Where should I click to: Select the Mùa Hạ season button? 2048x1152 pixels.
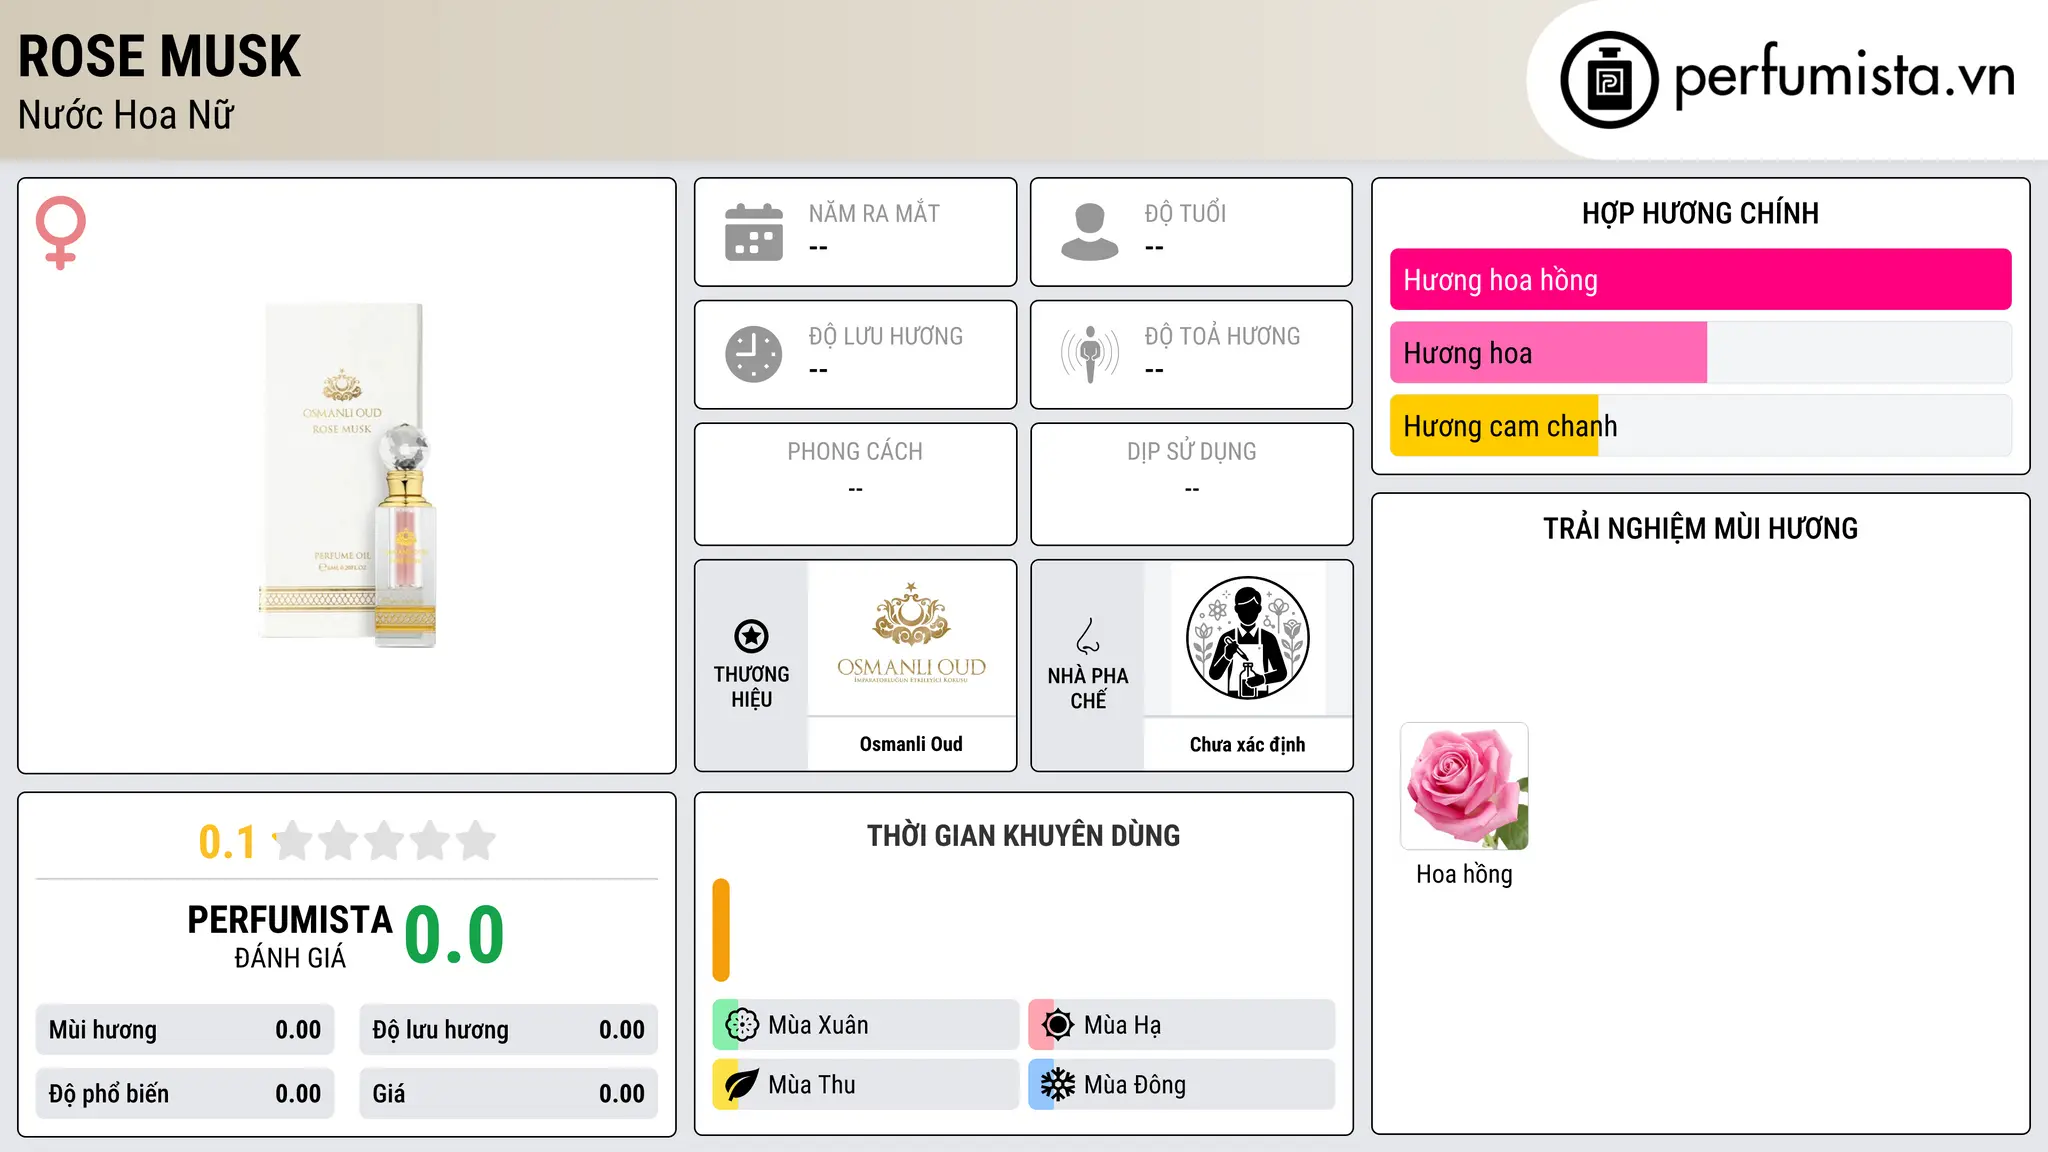pyautogui.click(x=1182, y=1025)
